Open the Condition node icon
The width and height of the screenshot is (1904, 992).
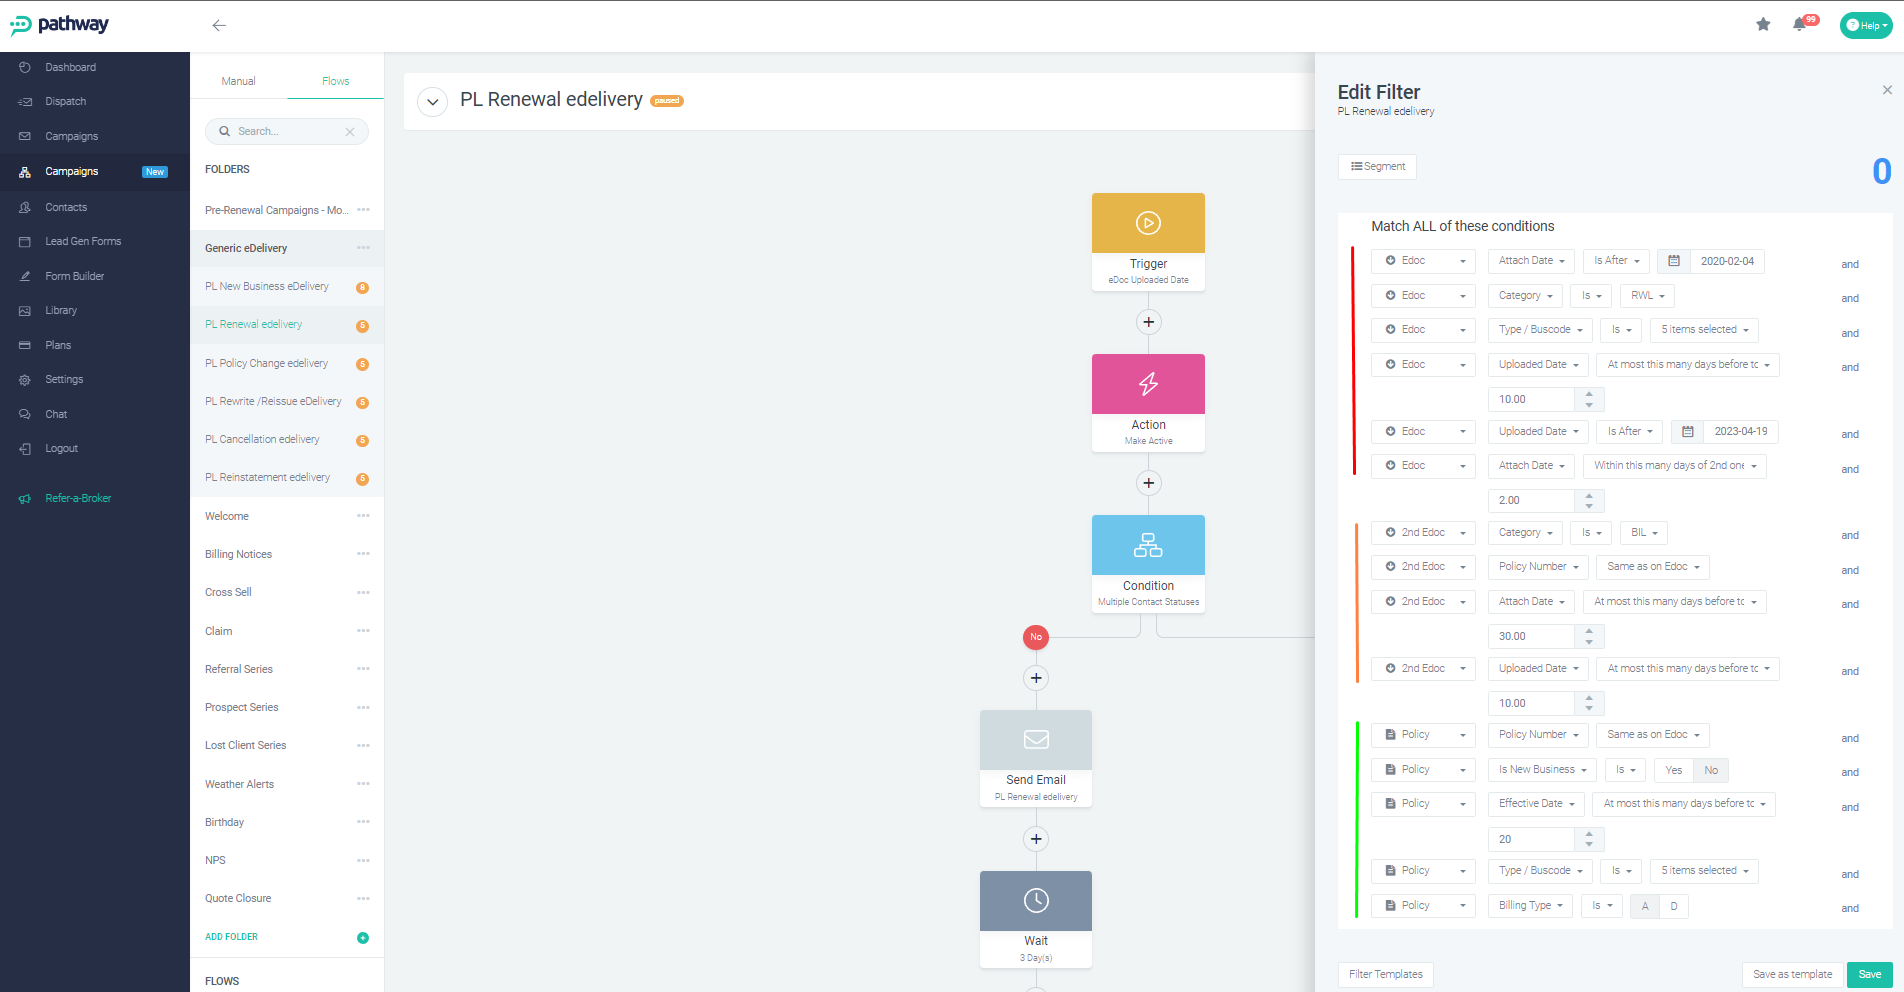(1148, 545)
